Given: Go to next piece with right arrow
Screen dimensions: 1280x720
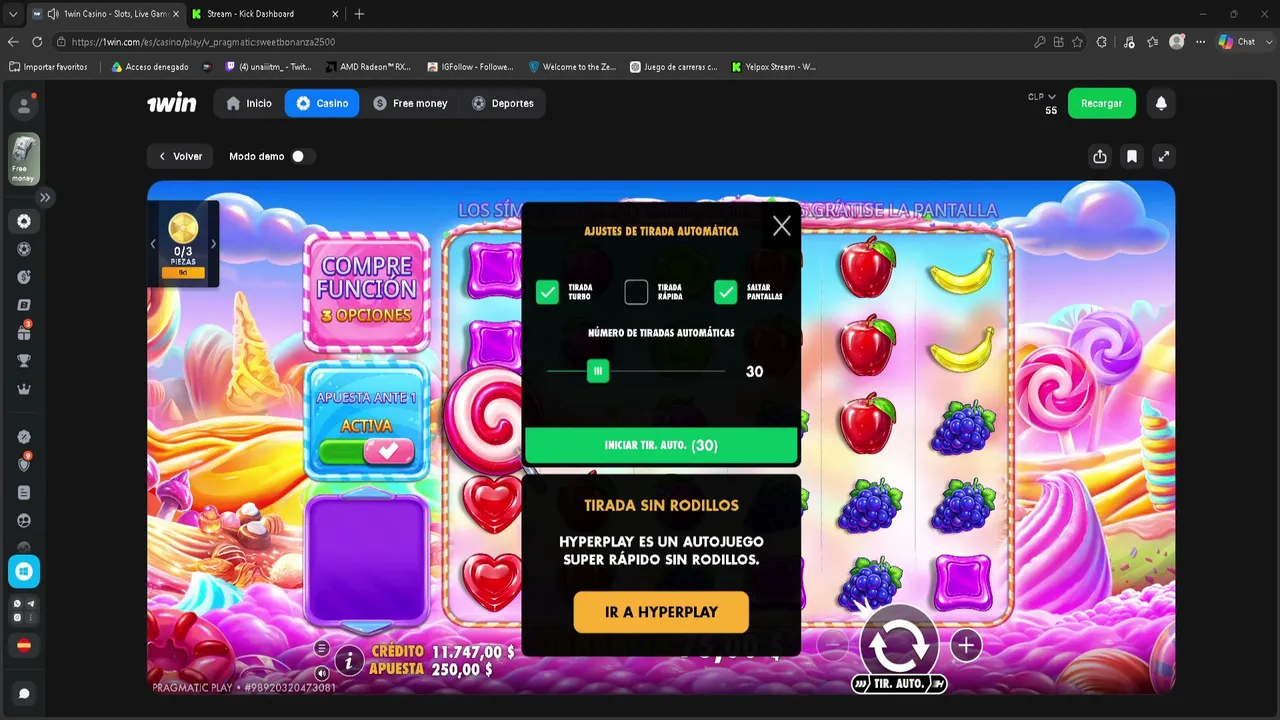Looking at the screenshot, I should click(213, 243).
